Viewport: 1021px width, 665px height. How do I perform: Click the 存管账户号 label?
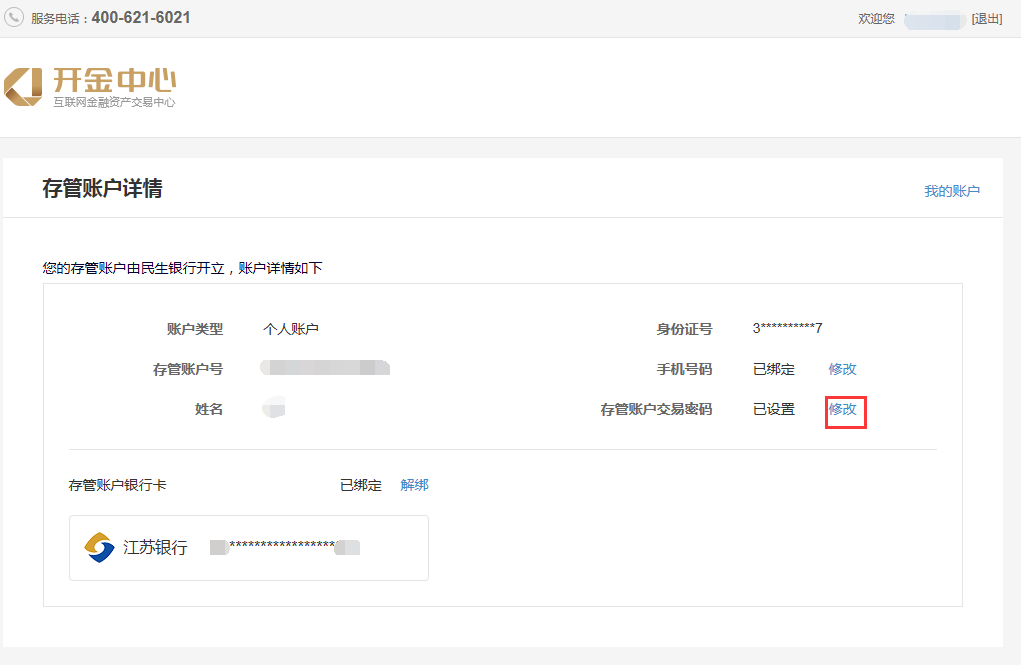coord(188,369)
